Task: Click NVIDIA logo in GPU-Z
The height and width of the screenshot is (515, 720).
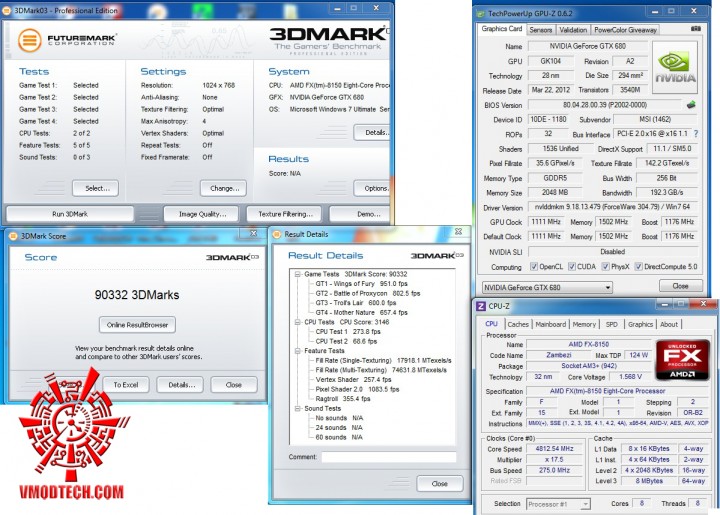Action: 675,67
